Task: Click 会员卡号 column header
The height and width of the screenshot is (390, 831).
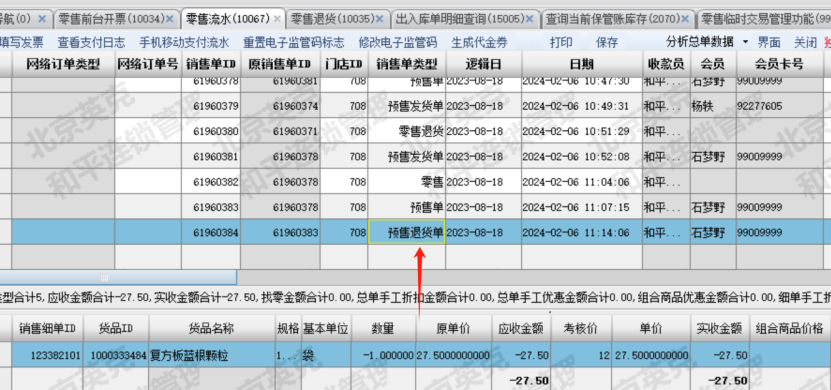Action: pyautogui.click(x=779, y=64)
